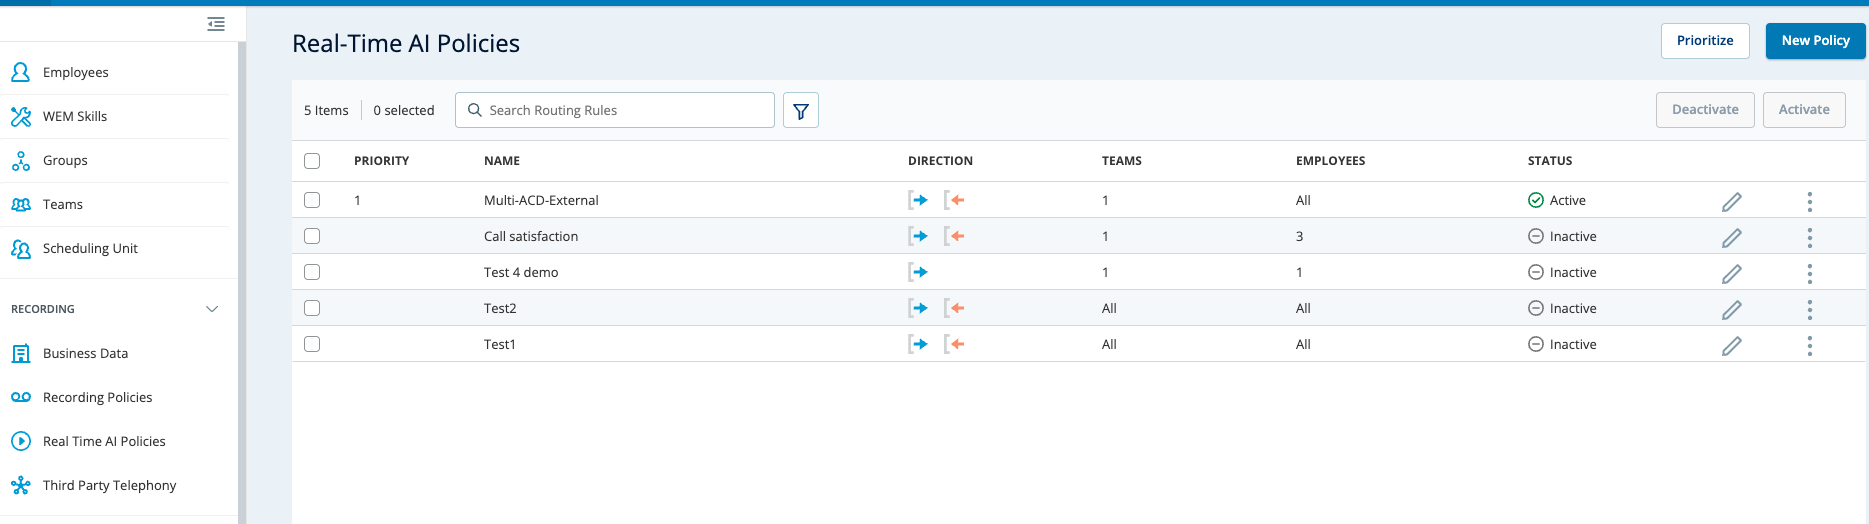Click the Recording Policies voicemail icon
This screenshot has height=524, width=1869.
pyautogui.click(x=21, y=397)
